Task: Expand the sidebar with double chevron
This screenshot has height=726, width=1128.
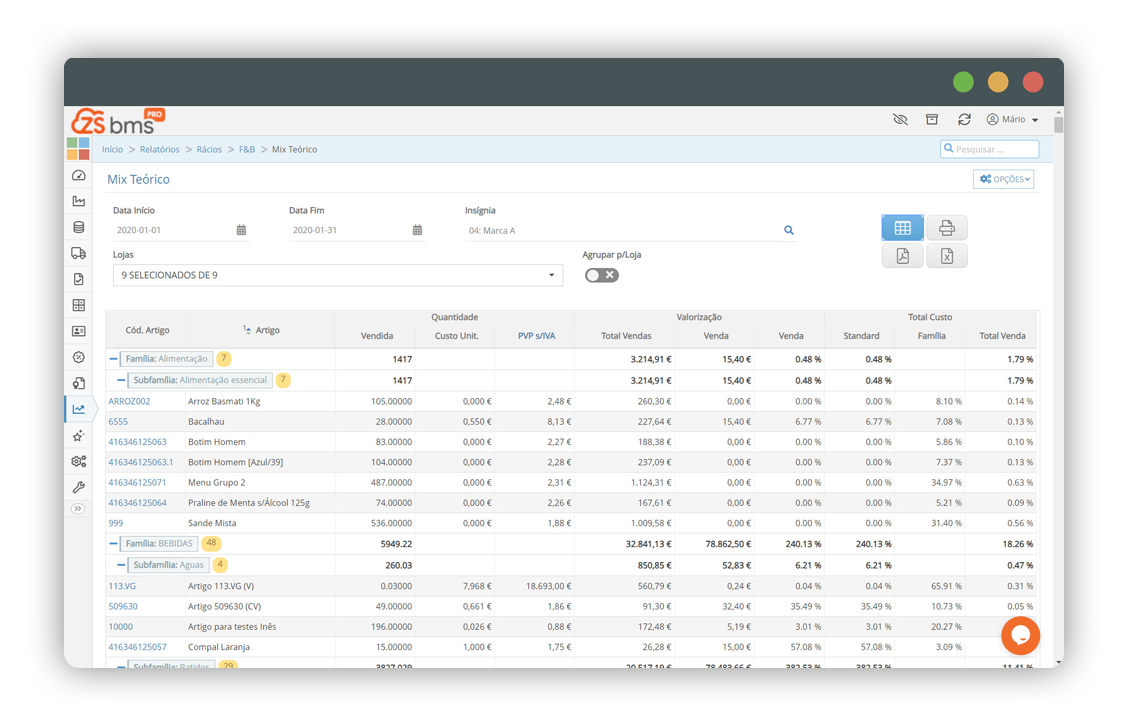Action: (78, 509)
